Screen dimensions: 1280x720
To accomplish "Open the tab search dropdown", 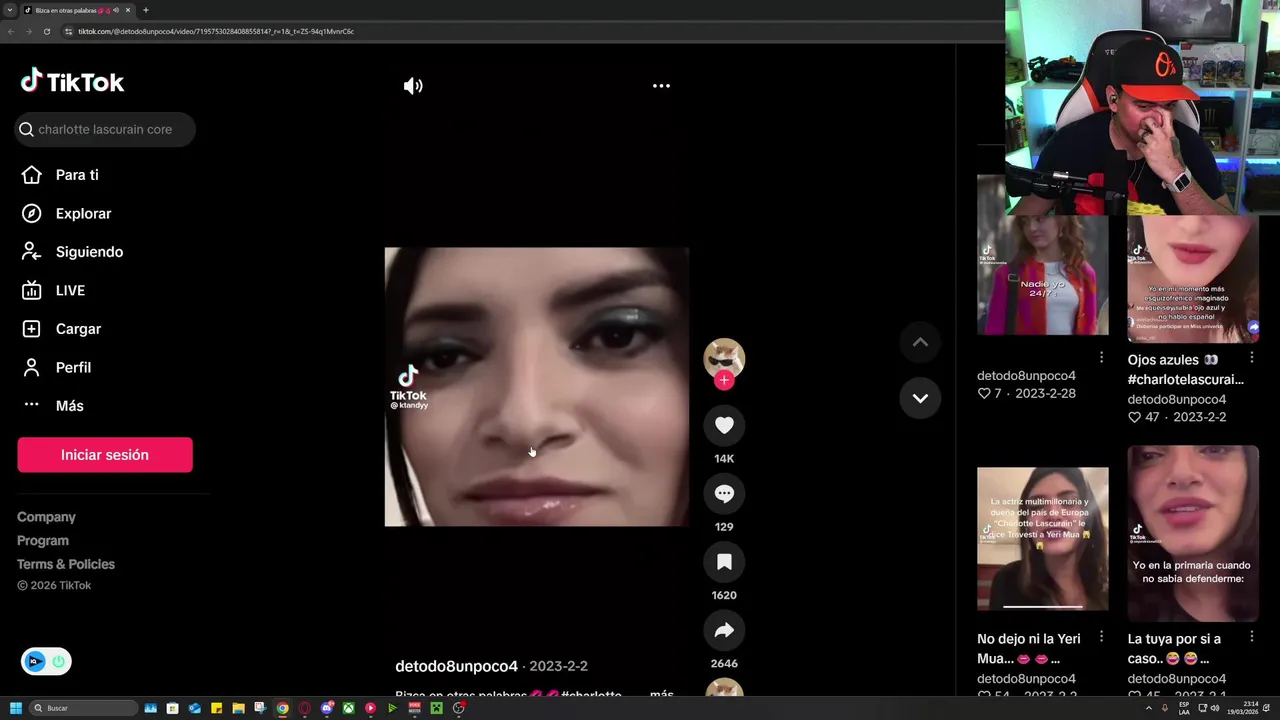I will coord(10,10).
